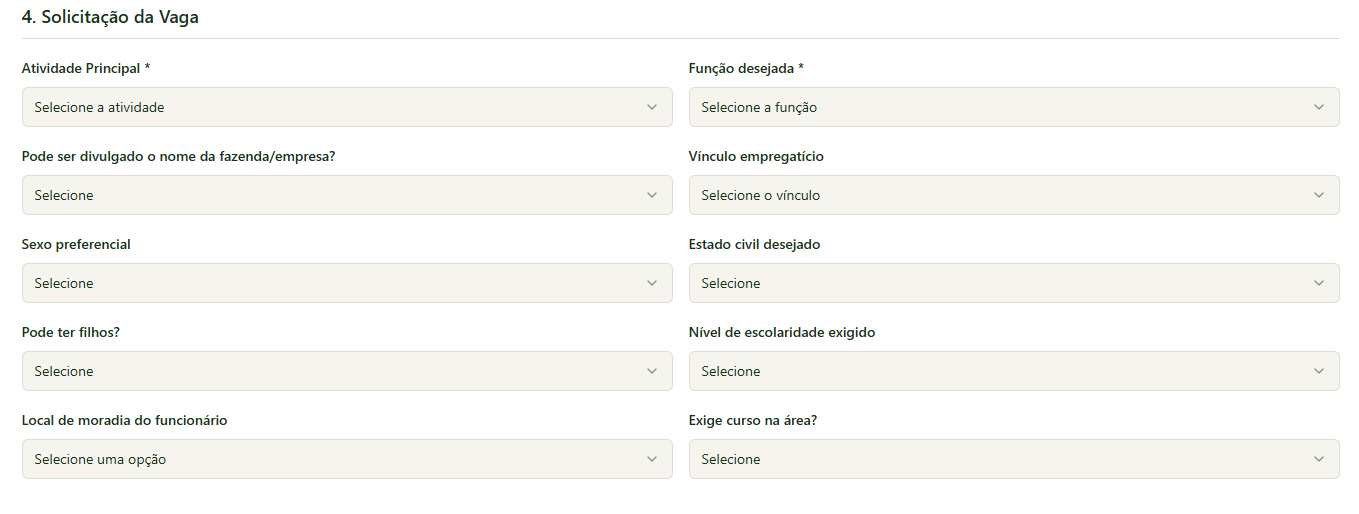The width and height of the screenshot is (1359, 514).
Task: Select Sexo preferencial dropdown field
Action: click(x=347, y=283)
